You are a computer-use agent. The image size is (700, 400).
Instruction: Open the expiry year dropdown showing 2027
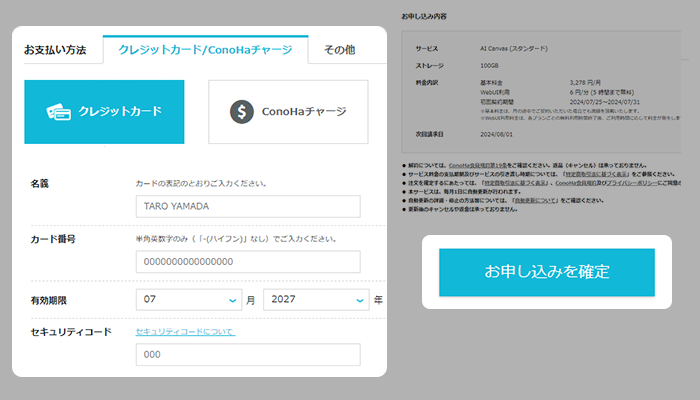316,300
